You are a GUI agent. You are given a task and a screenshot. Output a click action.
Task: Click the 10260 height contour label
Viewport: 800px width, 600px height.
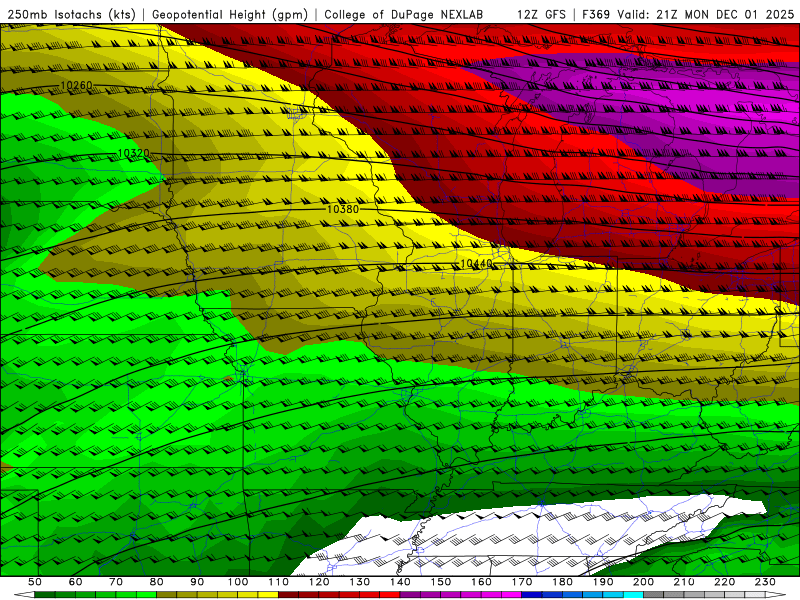pos(77,85)
